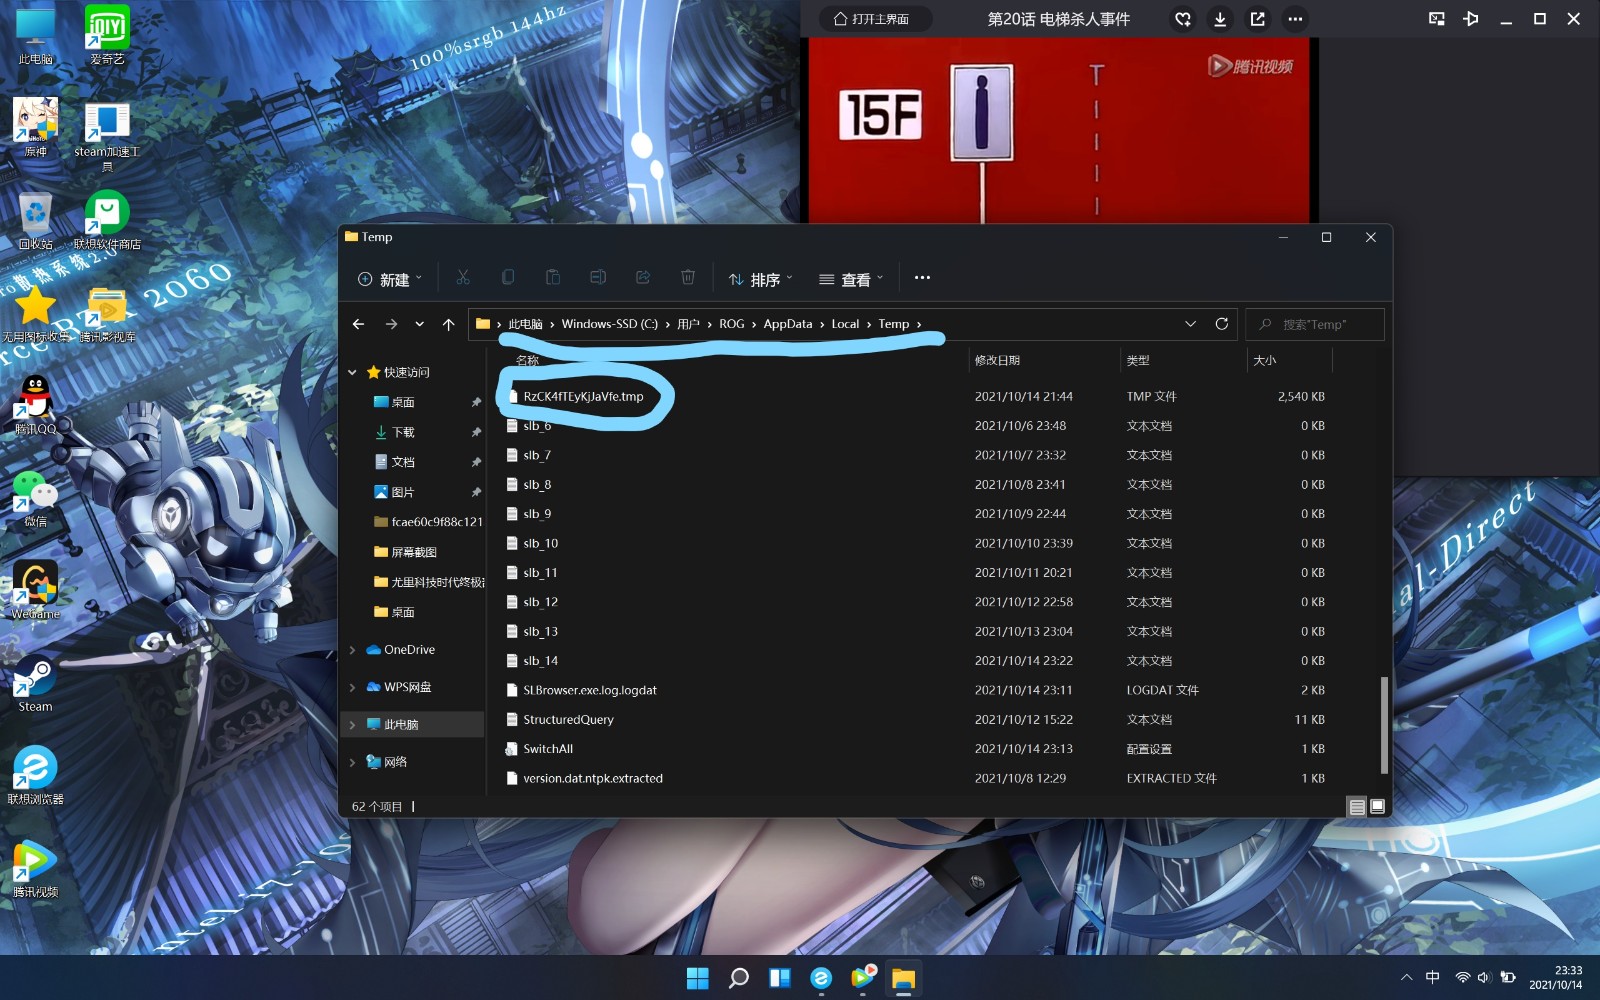The height and width of the screenshot is (1000, 1600).
Task: Select ROG in the breadcrumb path
Action: point(732,324)
